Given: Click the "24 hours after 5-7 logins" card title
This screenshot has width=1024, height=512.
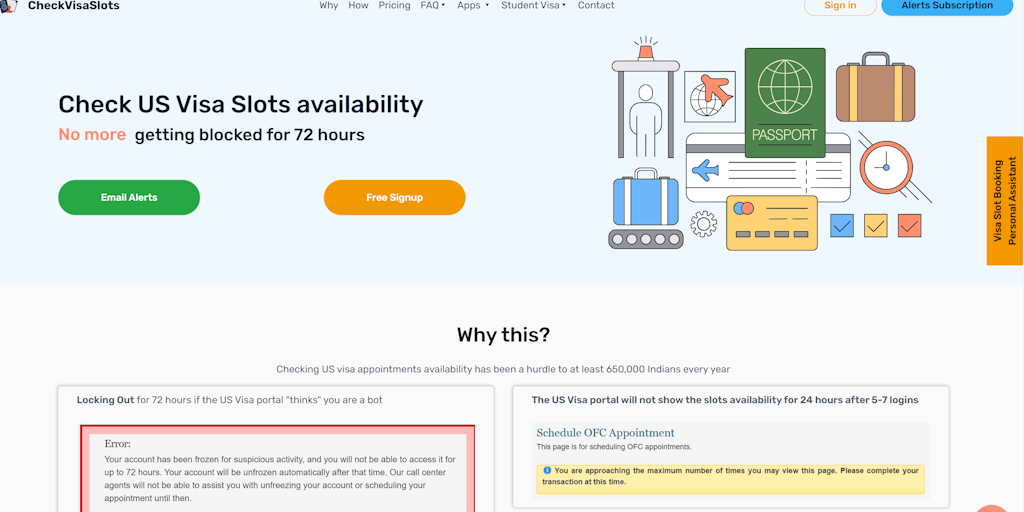Looking at the screenshot, I should 725,400.
